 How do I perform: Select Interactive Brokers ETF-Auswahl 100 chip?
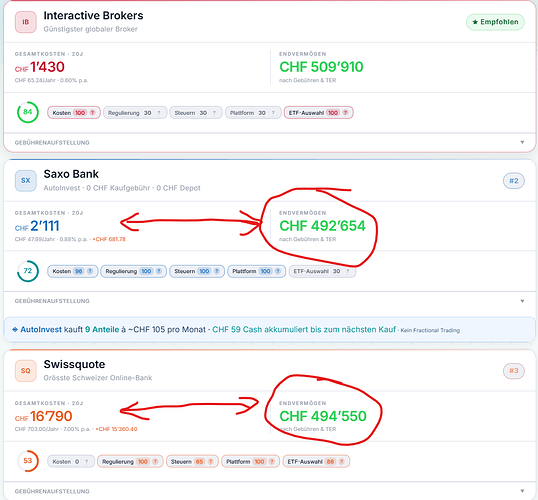click(318, 113)
